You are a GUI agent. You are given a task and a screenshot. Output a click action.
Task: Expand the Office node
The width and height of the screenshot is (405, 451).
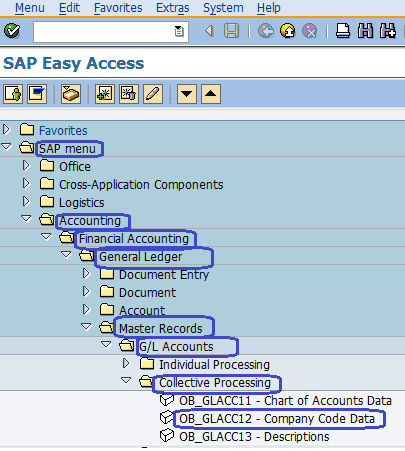(26, 165)
